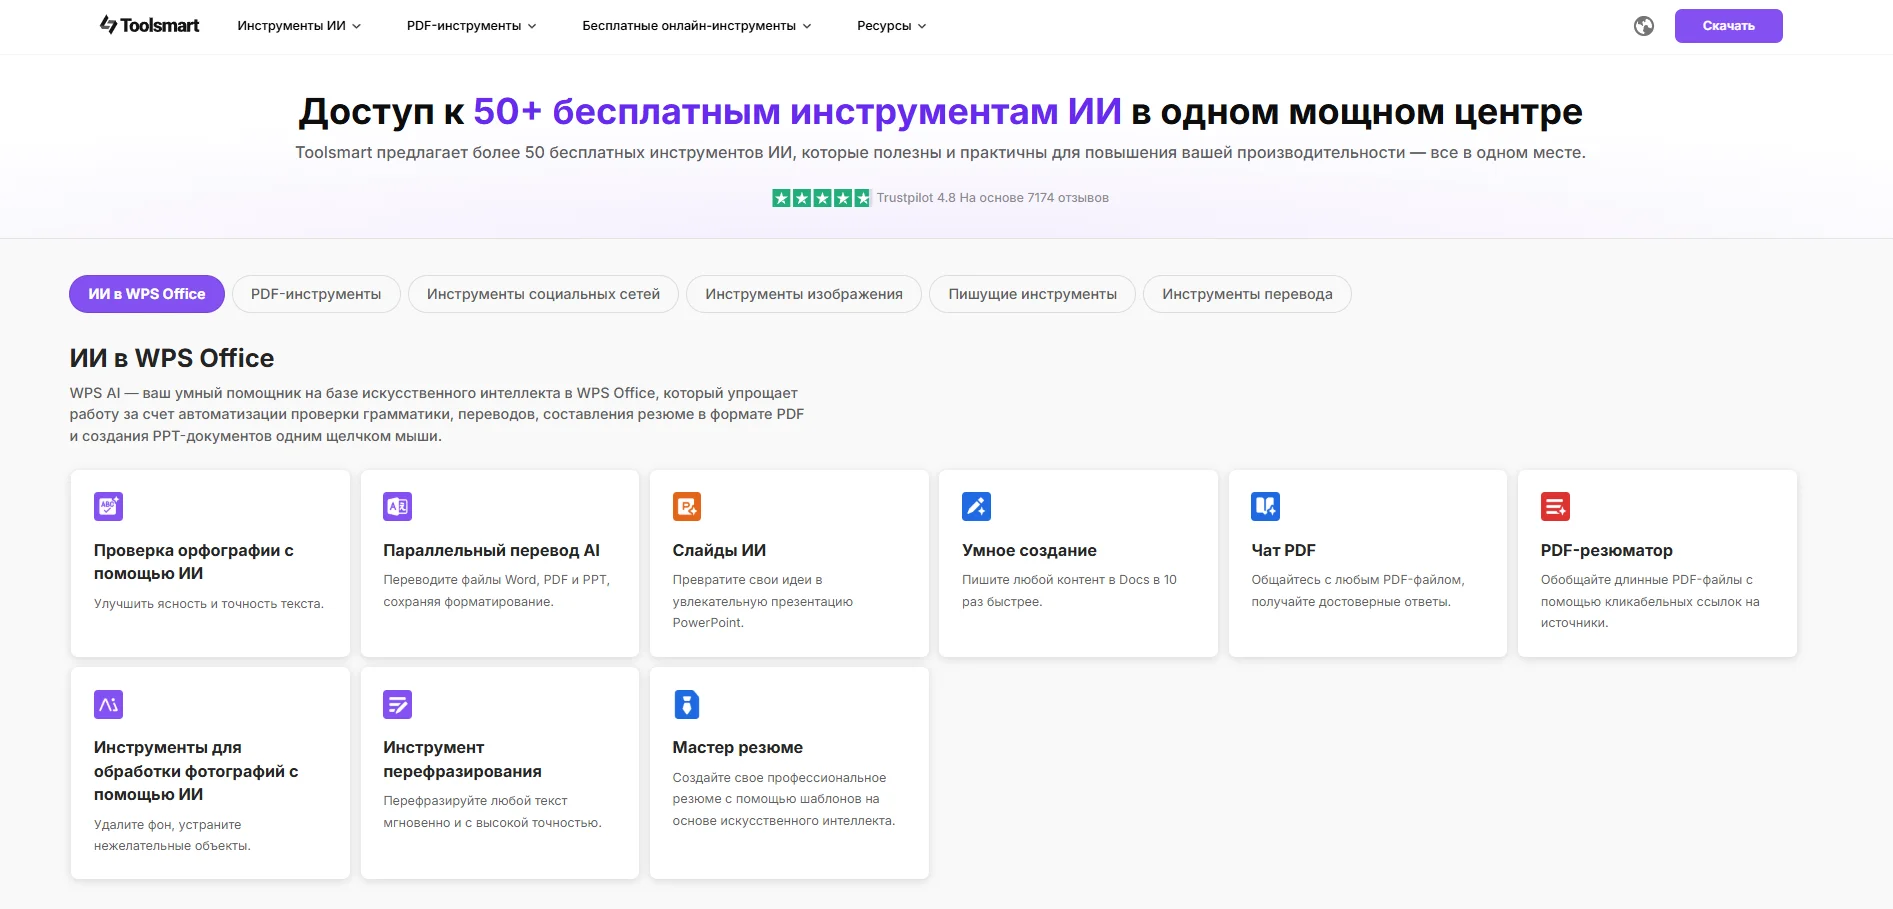Open Параллельный перевод AI title link
Screen dimensions: 1893x909
491,550
